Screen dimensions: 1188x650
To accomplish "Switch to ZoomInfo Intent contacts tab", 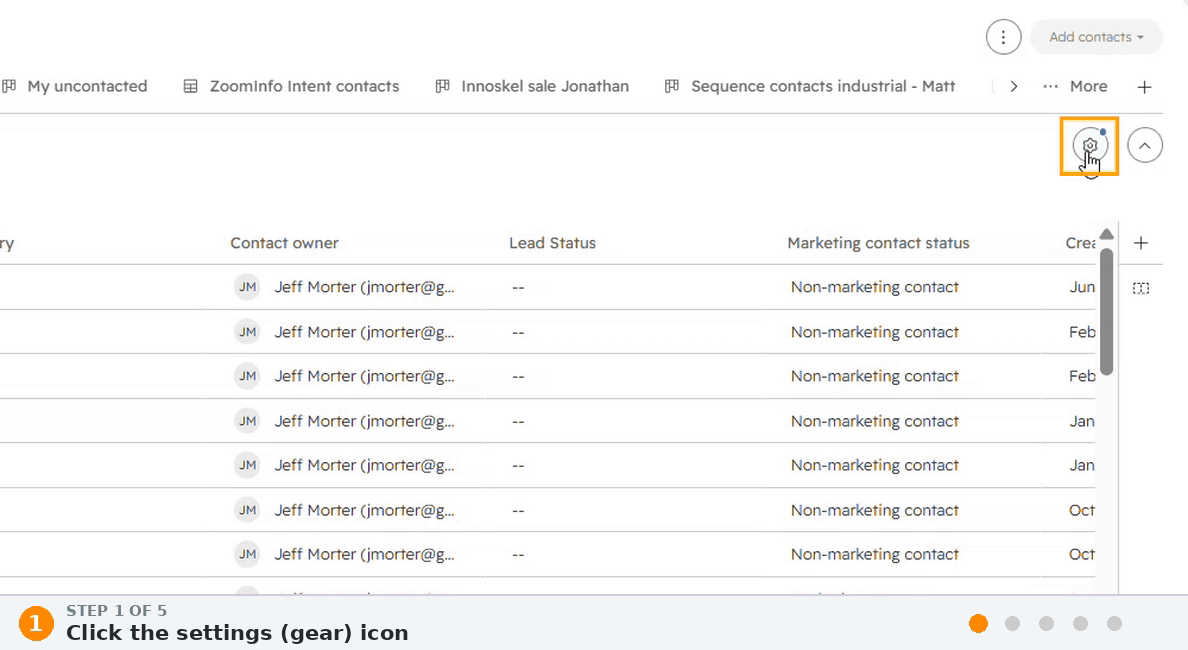I will pyautogui.click(x=304, y=86).
